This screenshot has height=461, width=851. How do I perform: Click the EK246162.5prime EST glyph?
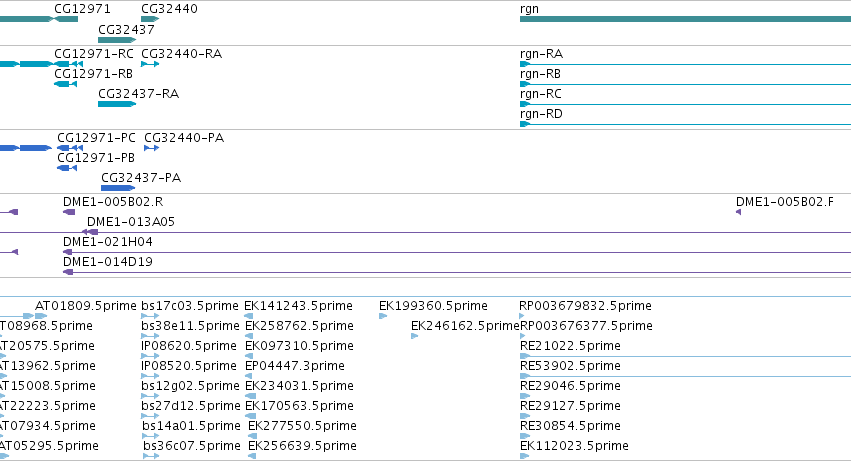tap(415, 336)
